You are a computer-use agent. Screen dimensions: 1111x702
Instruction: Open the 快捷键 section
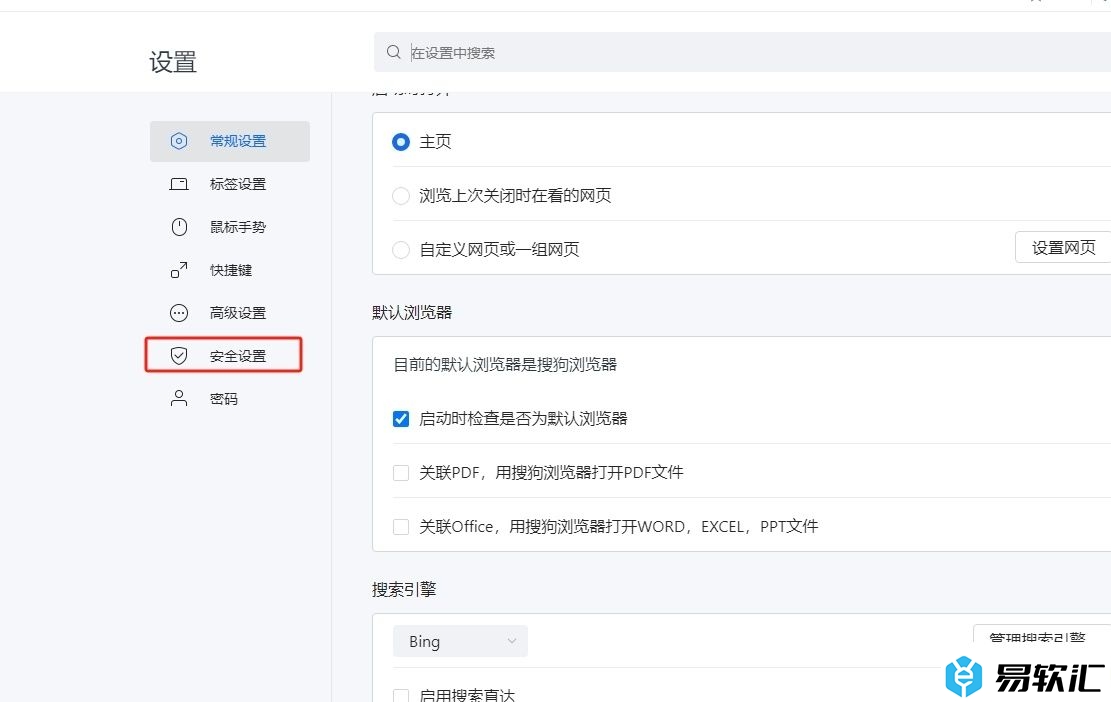pyautogui.click(x=230, y=270)
